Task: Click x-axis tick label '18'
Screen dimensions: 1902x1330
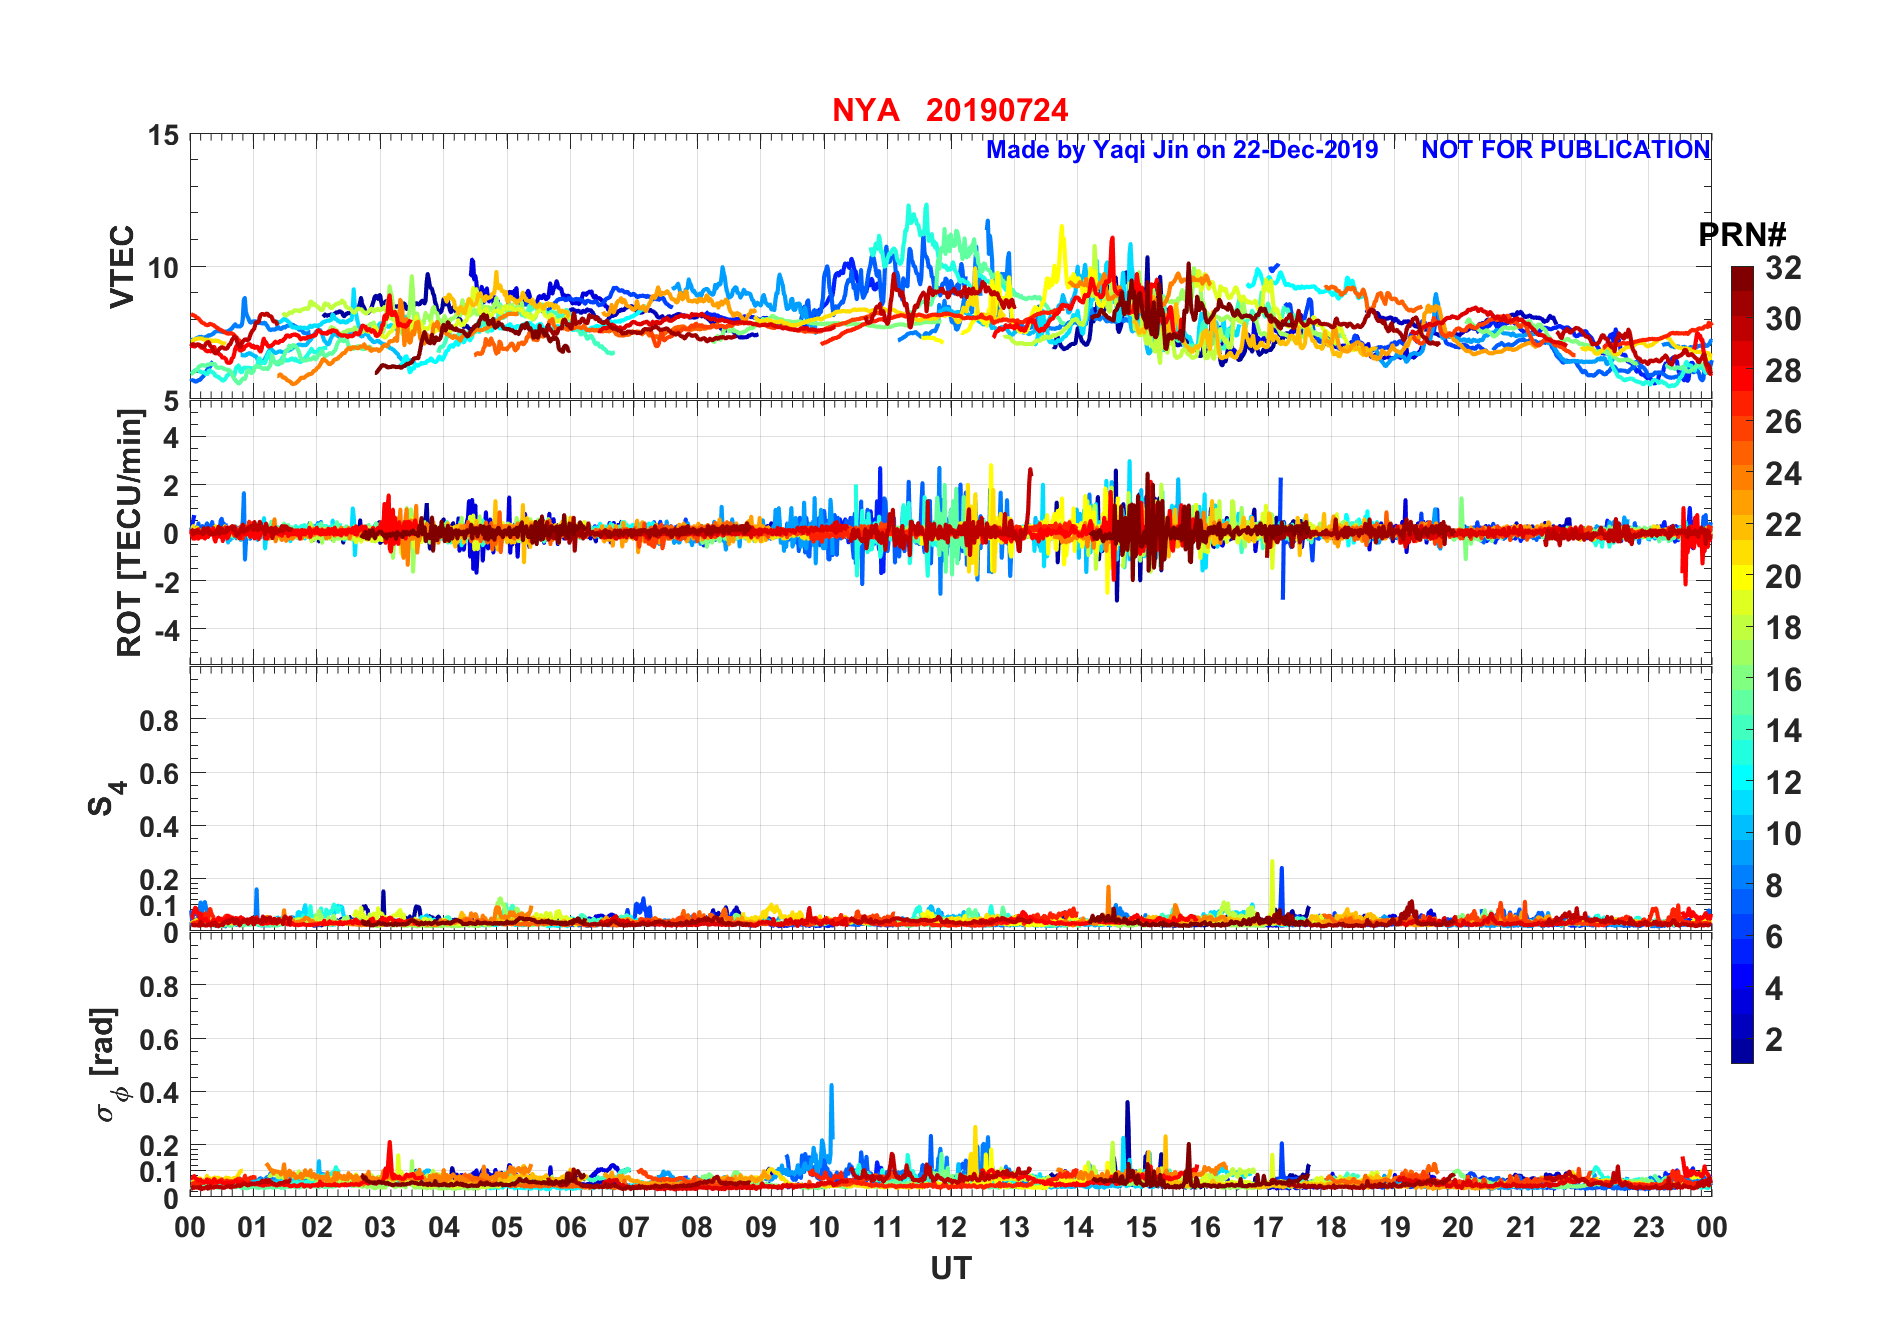Action: click(x=1331, y=1227)
